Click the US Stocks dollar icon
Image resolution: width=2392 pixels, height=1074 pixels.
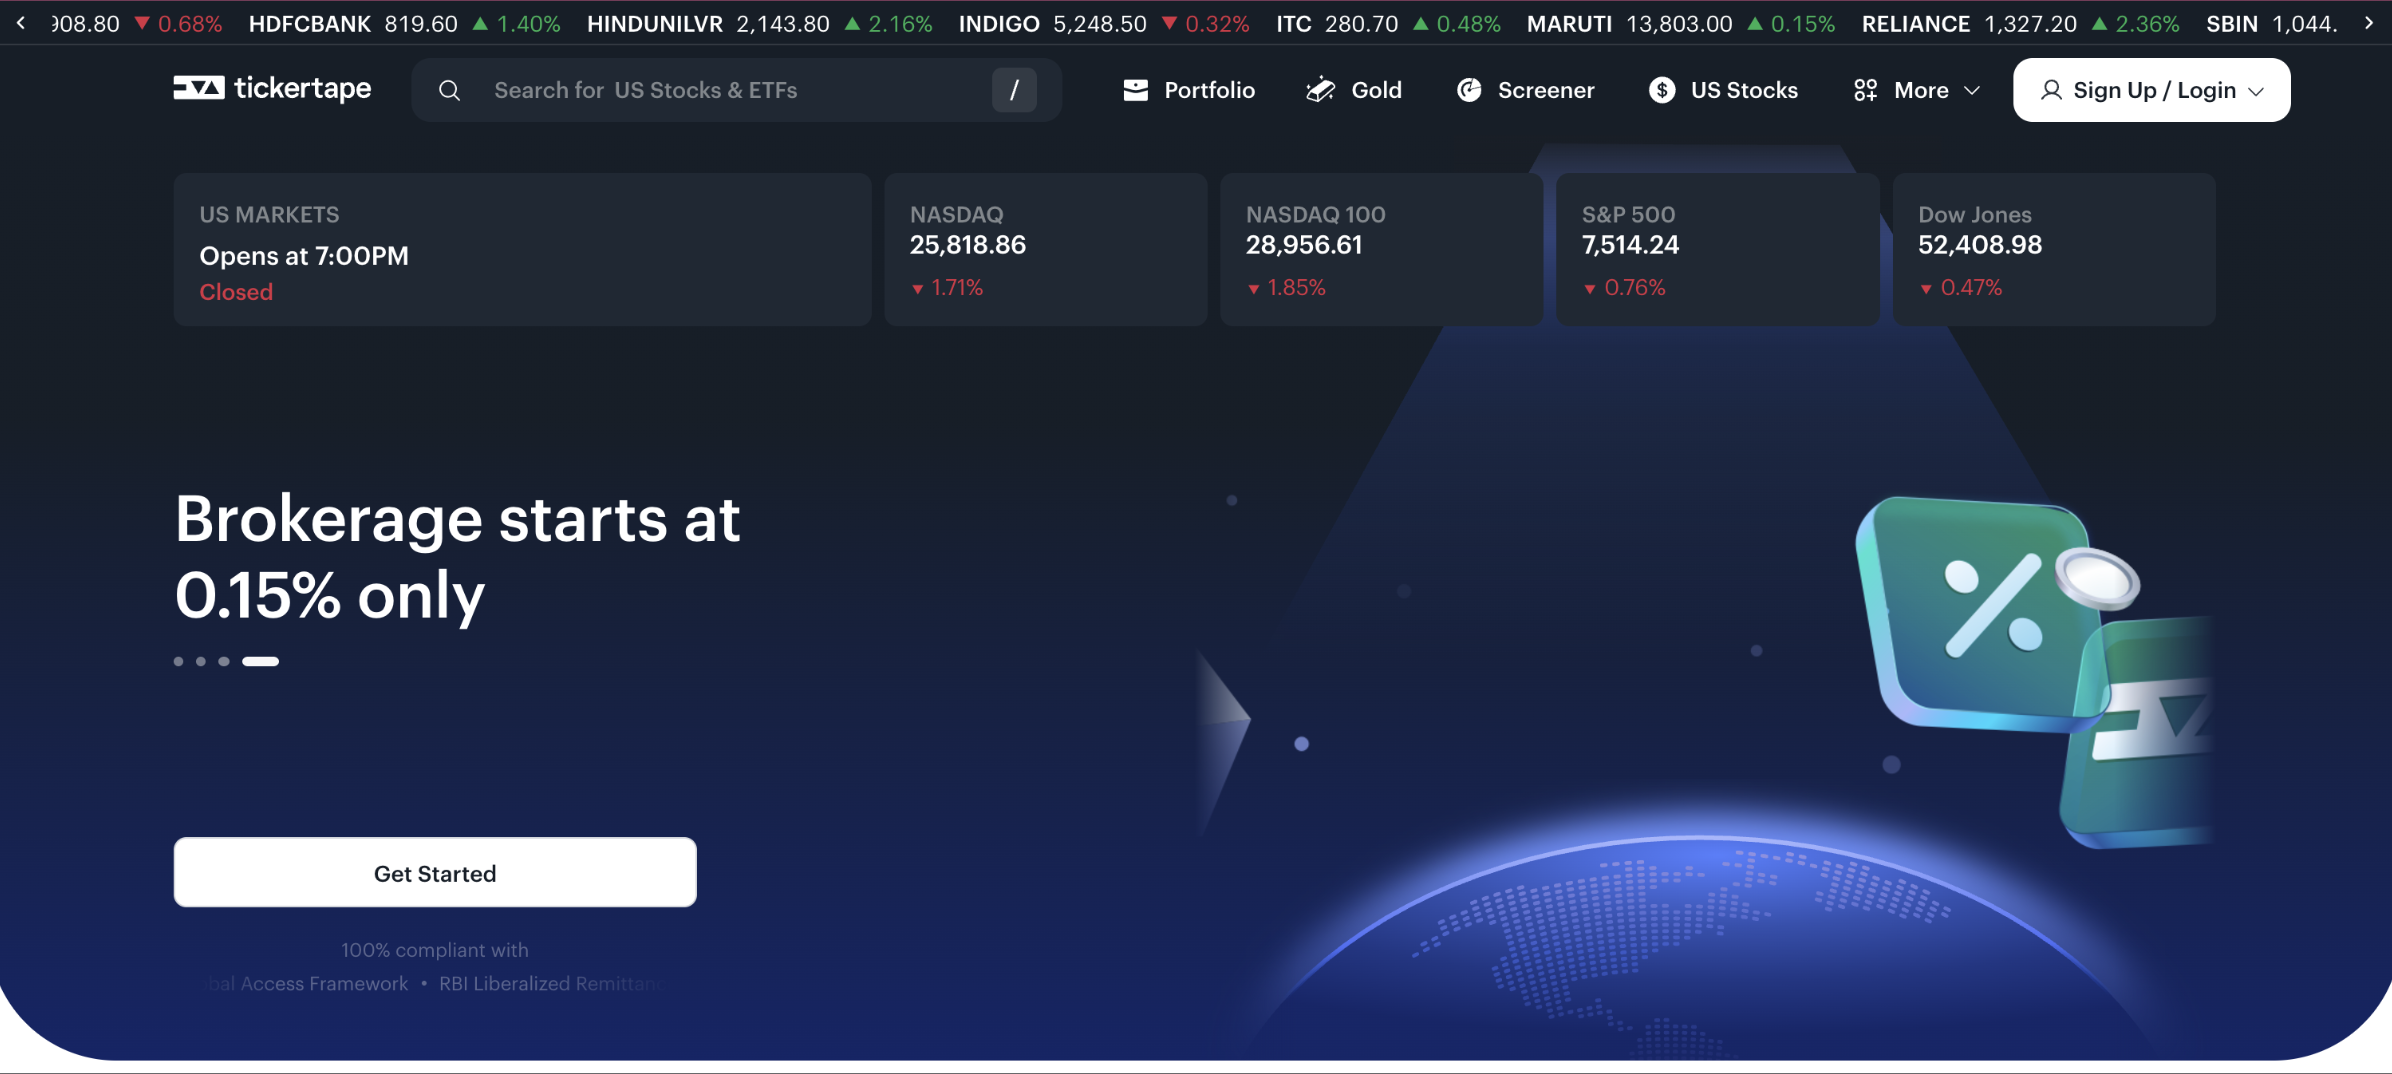(1662, 90)
